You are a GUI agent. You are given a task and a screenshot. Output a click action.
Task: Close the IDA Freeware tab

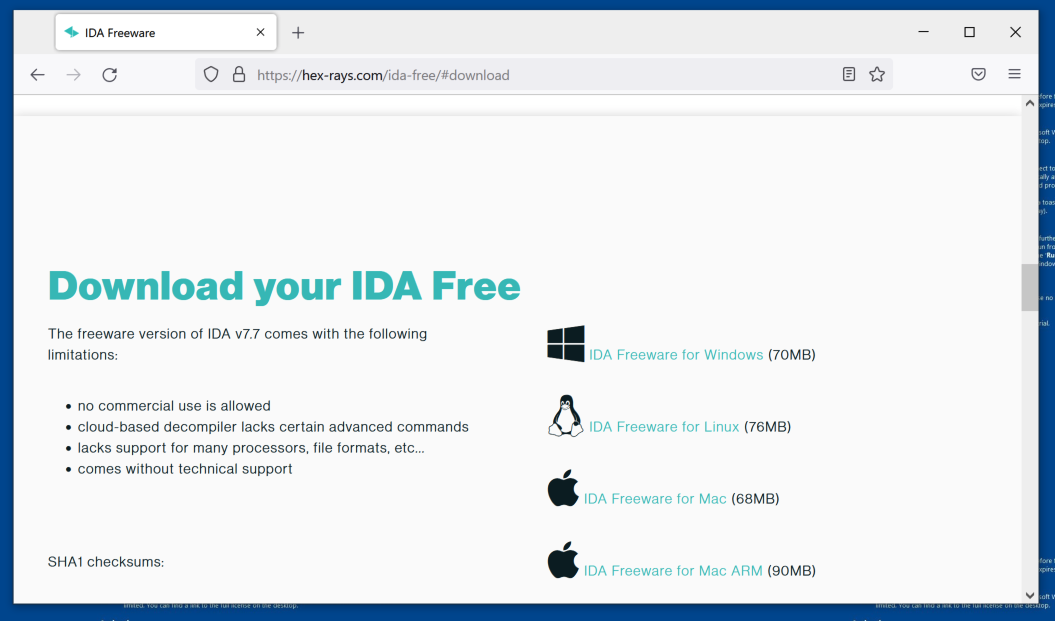point(260,33)
